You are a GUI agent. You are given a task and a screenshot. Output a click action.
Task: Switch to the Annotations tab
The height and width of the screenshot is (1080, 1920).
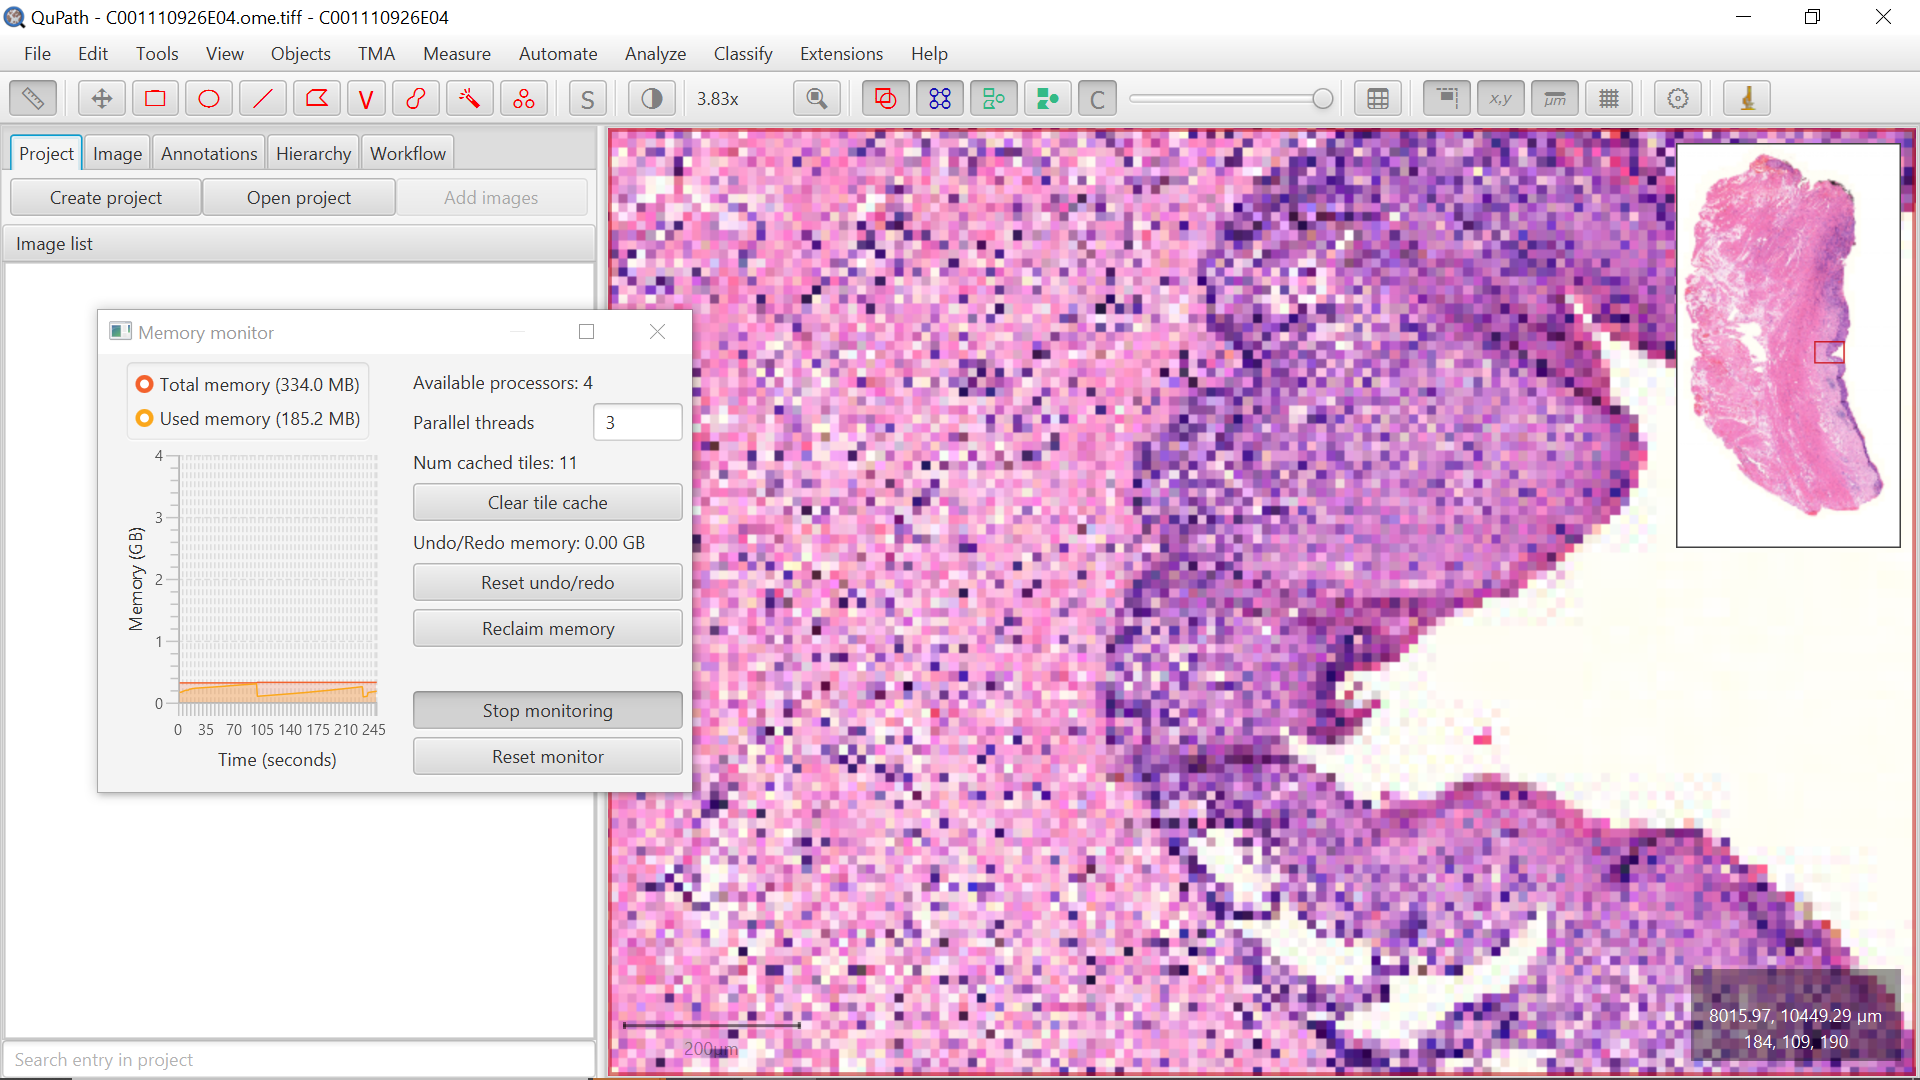point(208,152)
